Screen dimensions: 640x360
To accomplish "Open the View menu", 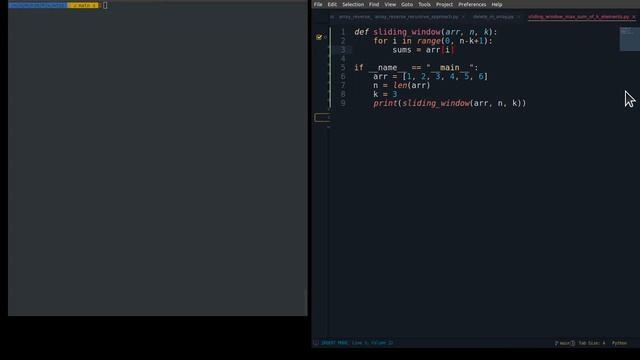I will [x=390, y=4].
